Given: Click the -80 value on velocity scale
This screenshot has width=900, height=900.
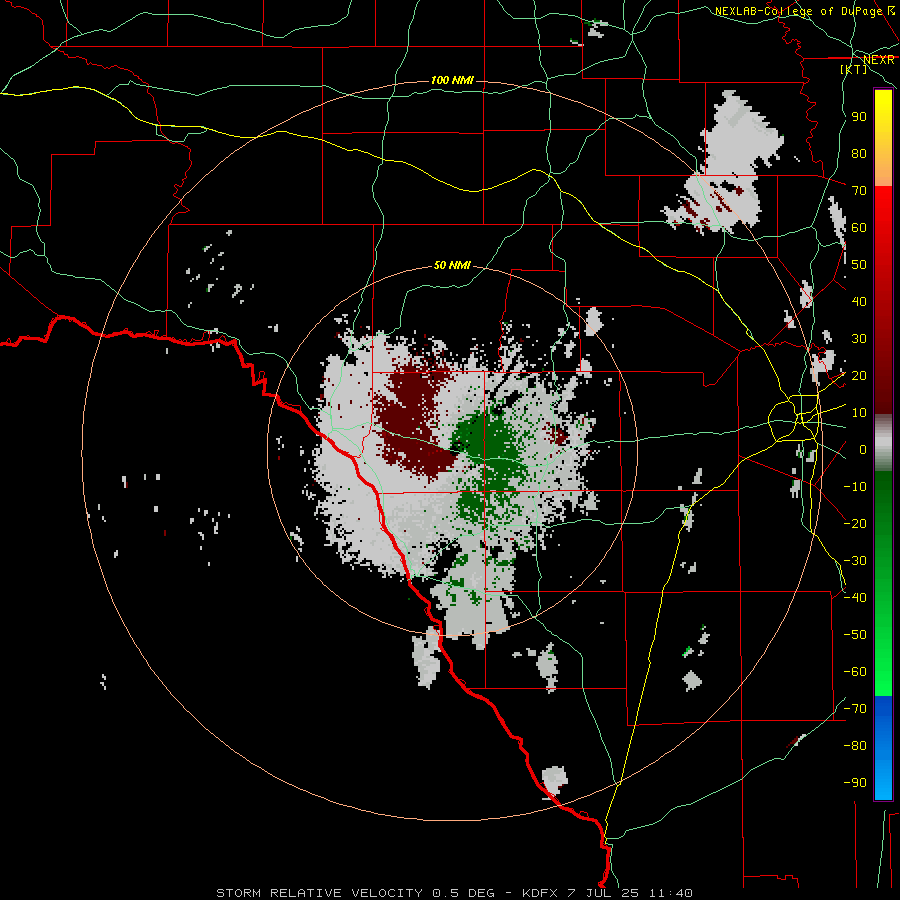Looking at the screenshot, I should [855, 746].
